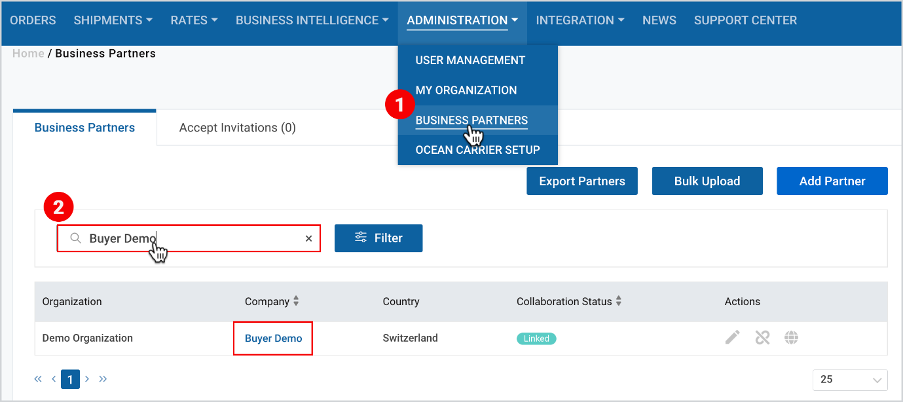
Task: Go to first page with double-left arrows
Action: (x=38, y=379)
